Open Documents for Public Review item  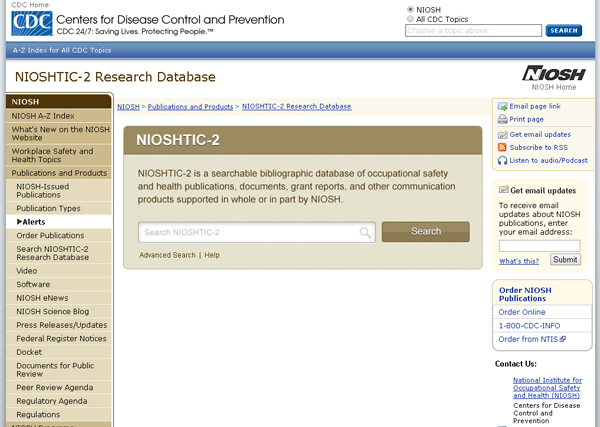59,370
